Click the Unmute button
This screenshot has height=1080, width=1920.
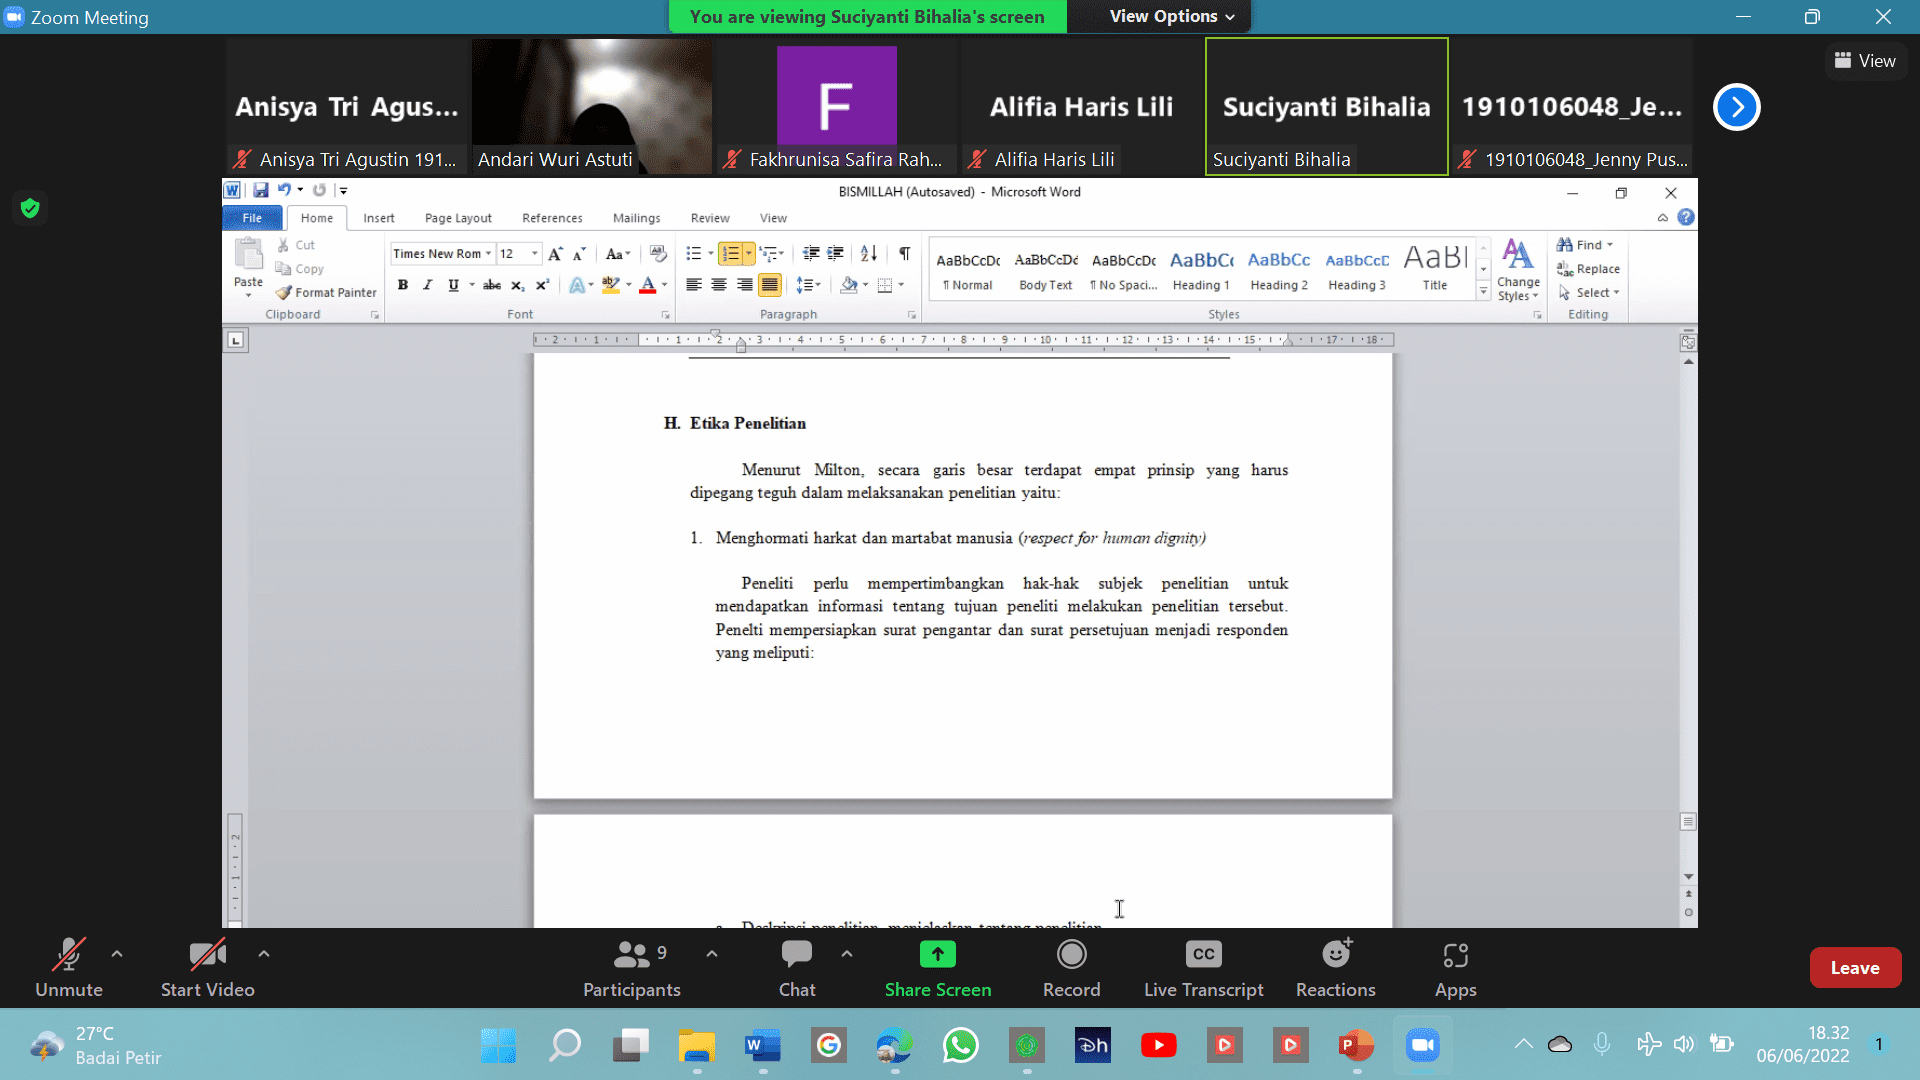(x=69, y=968)
